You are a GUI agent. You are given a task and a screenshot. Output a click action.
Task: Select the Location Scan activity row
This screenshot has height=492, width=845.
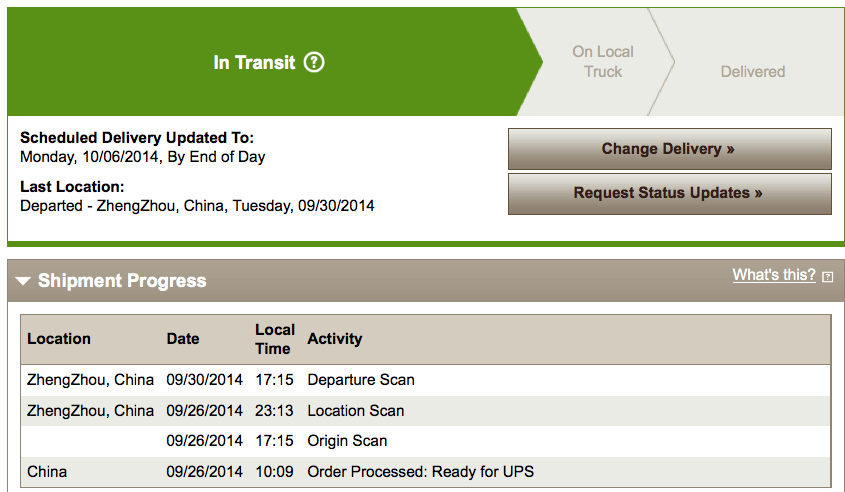425,411
